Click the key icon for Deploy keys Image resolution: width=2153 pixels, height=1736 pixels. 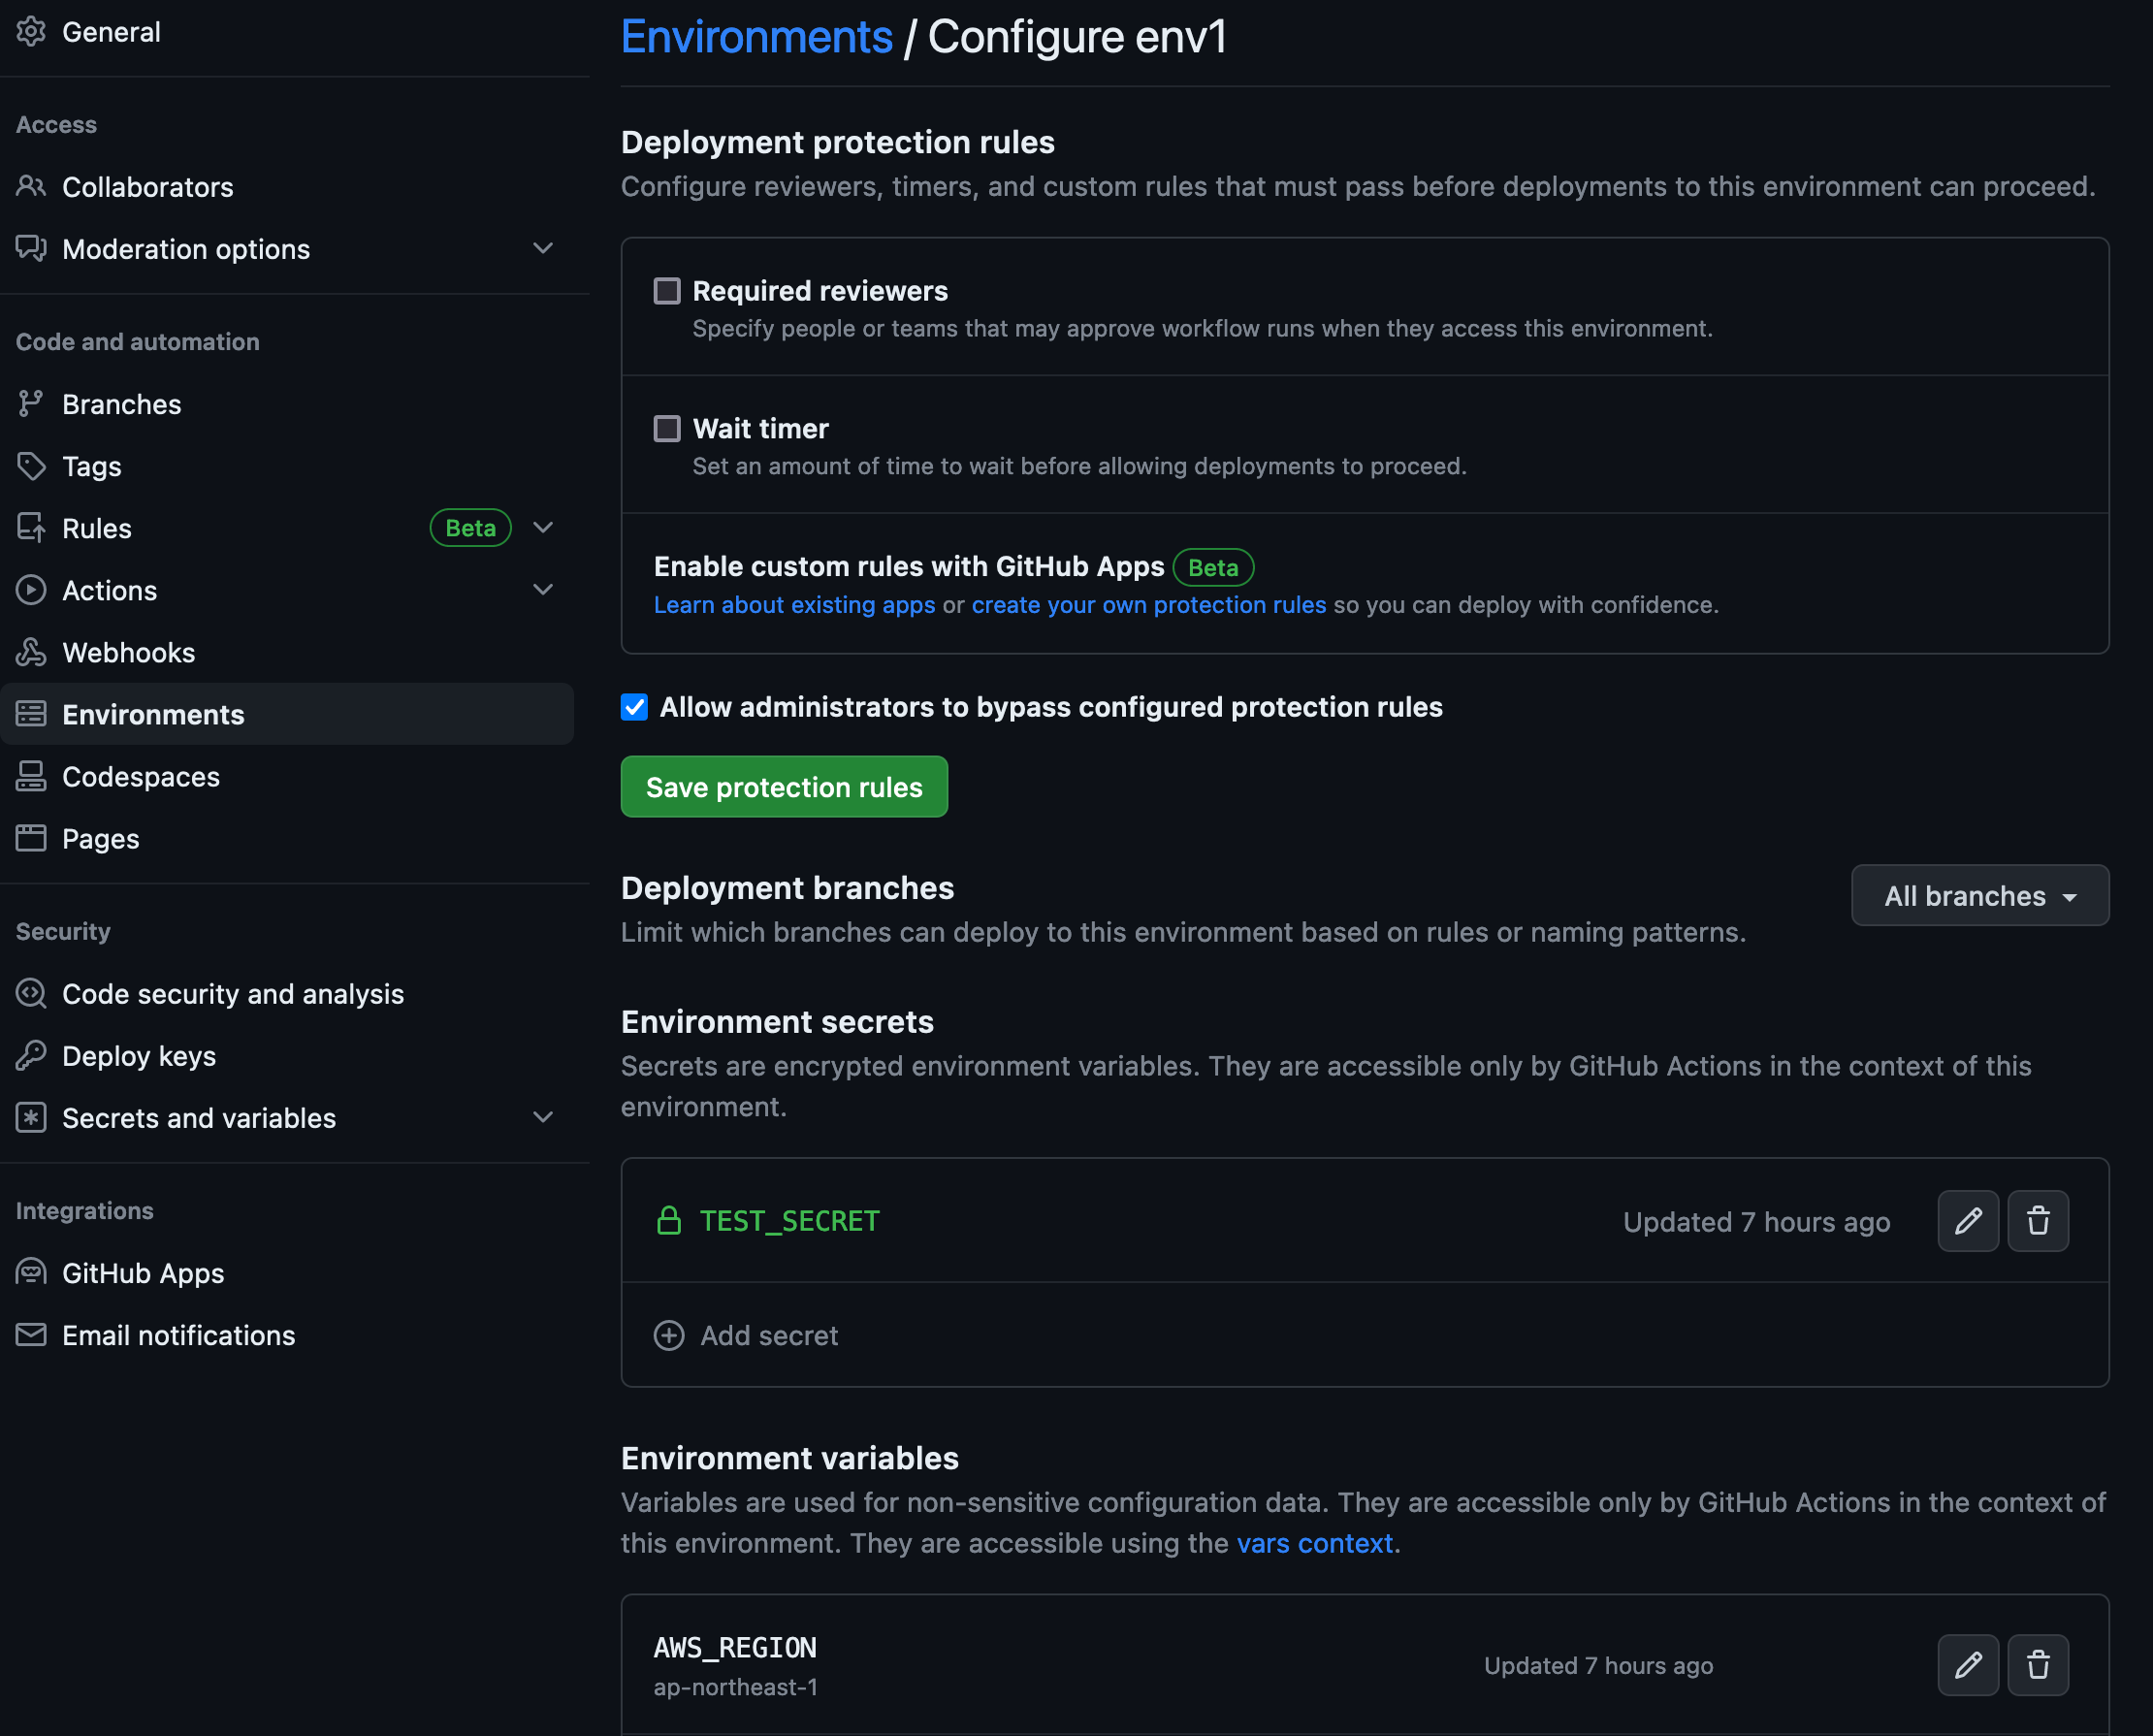pyautogui.click(x=31, y=1055)
